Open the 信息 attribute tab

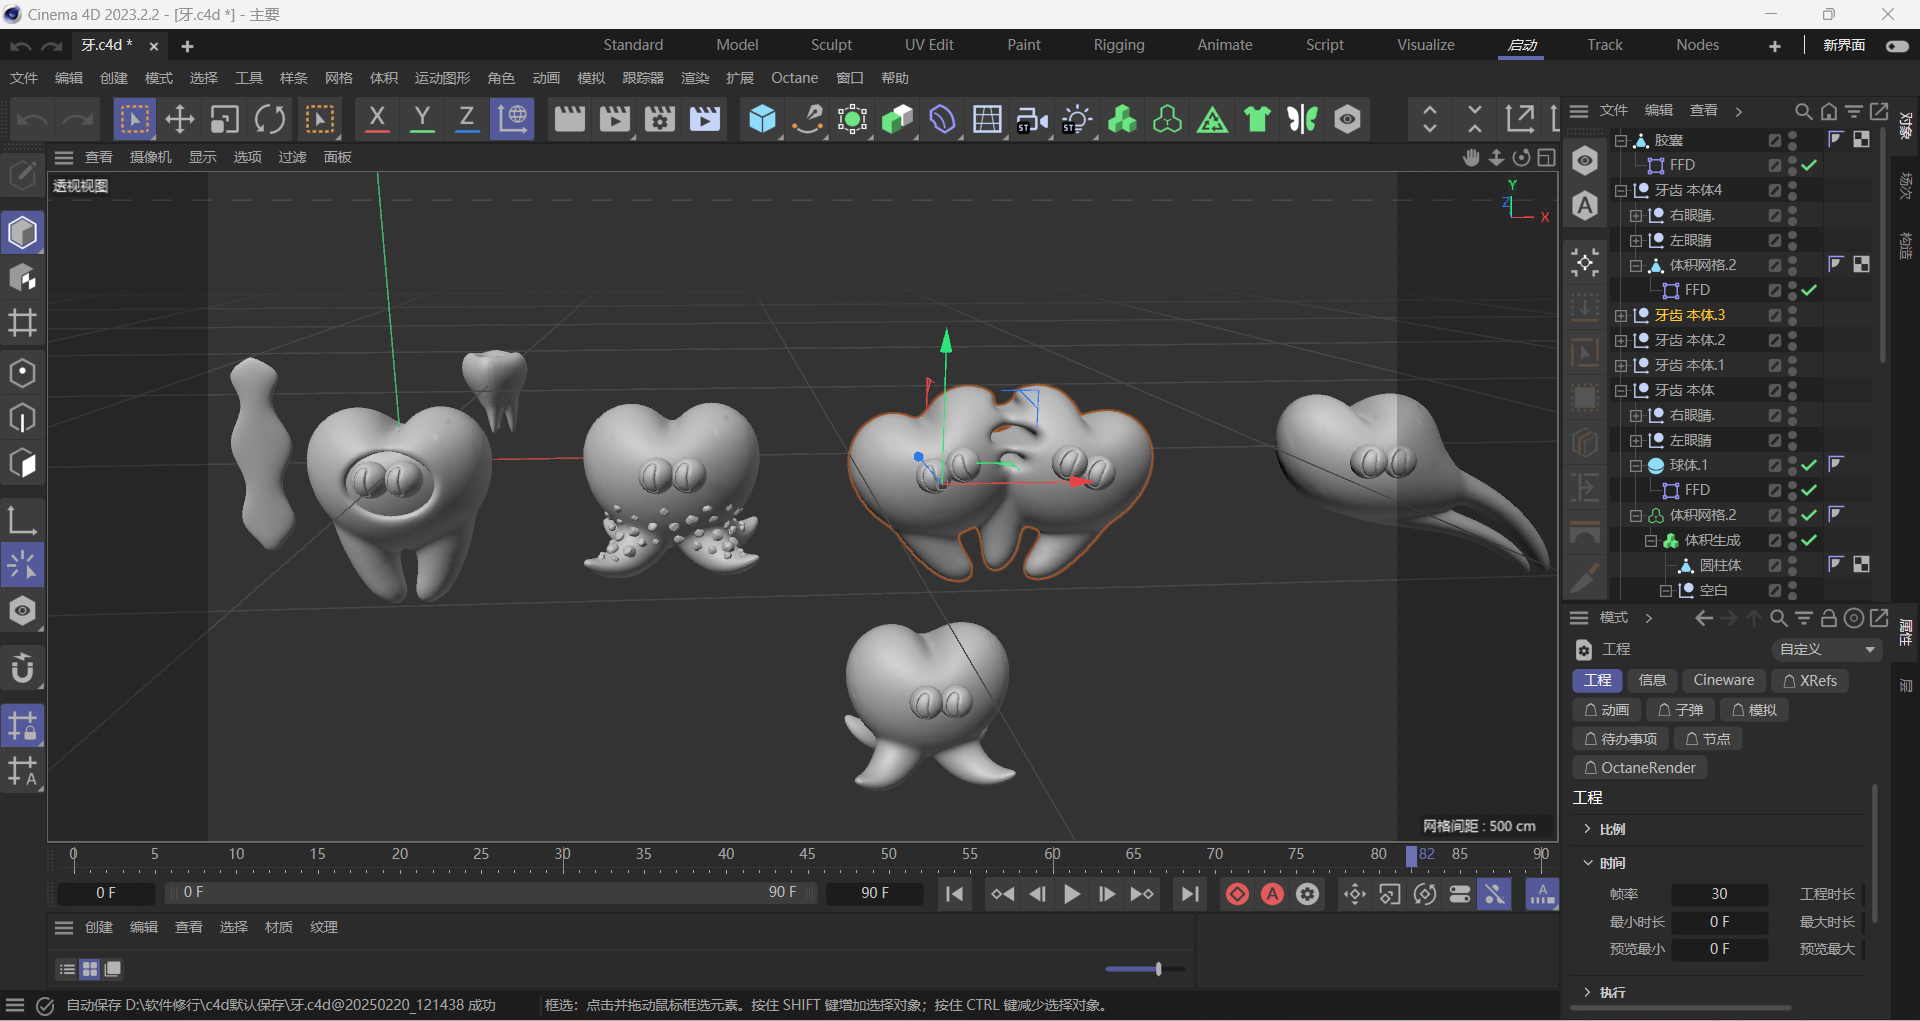[1652, 680]
